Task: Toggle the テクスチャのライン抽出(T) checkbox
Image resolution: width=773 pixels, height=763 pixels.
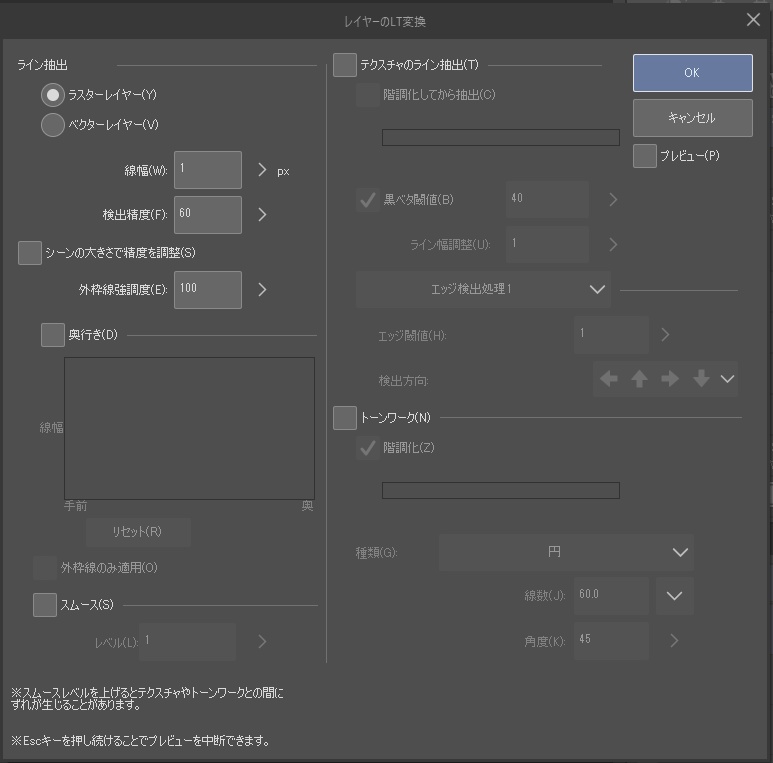Action: point(345,65)
